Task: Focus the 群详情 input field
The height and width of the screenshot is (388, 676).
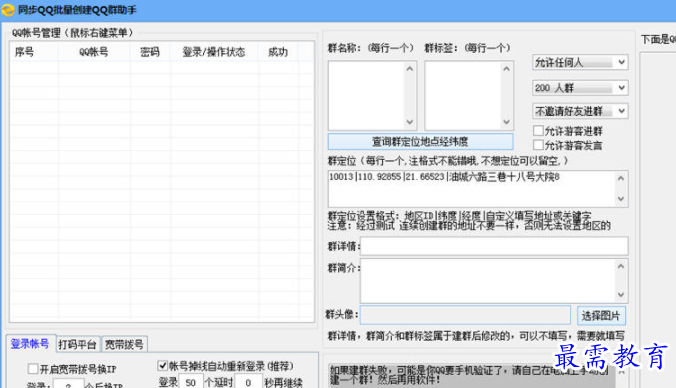Action: [x=494, y=246]
